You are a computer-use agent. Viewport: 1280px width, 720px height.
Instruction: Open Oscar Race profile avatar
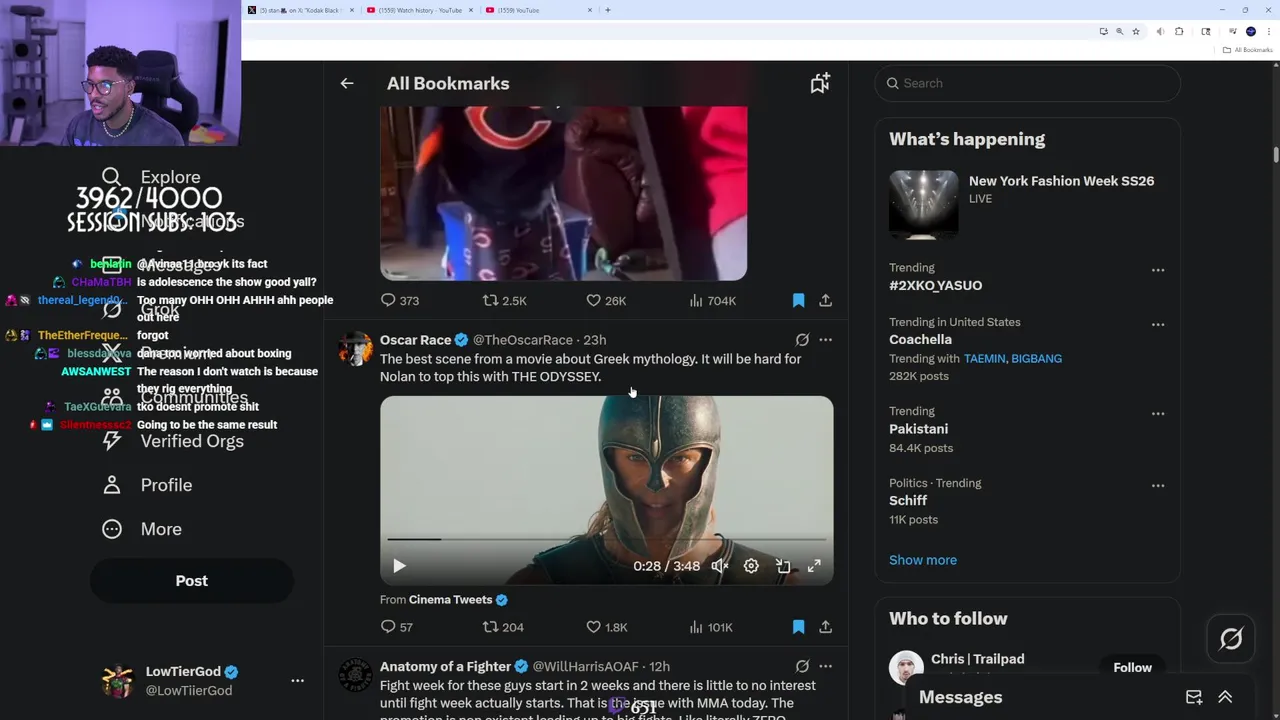[x=355, y=349]
